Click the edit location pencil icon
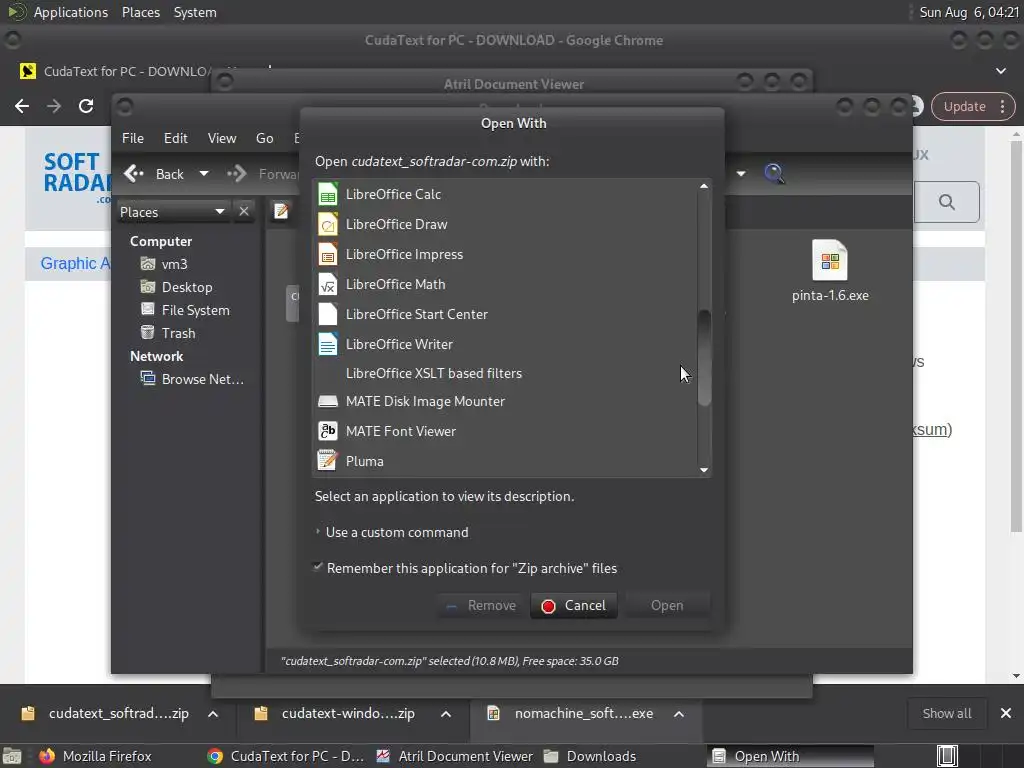Screen dimensions: 1024x768 (x=281, y=211)
